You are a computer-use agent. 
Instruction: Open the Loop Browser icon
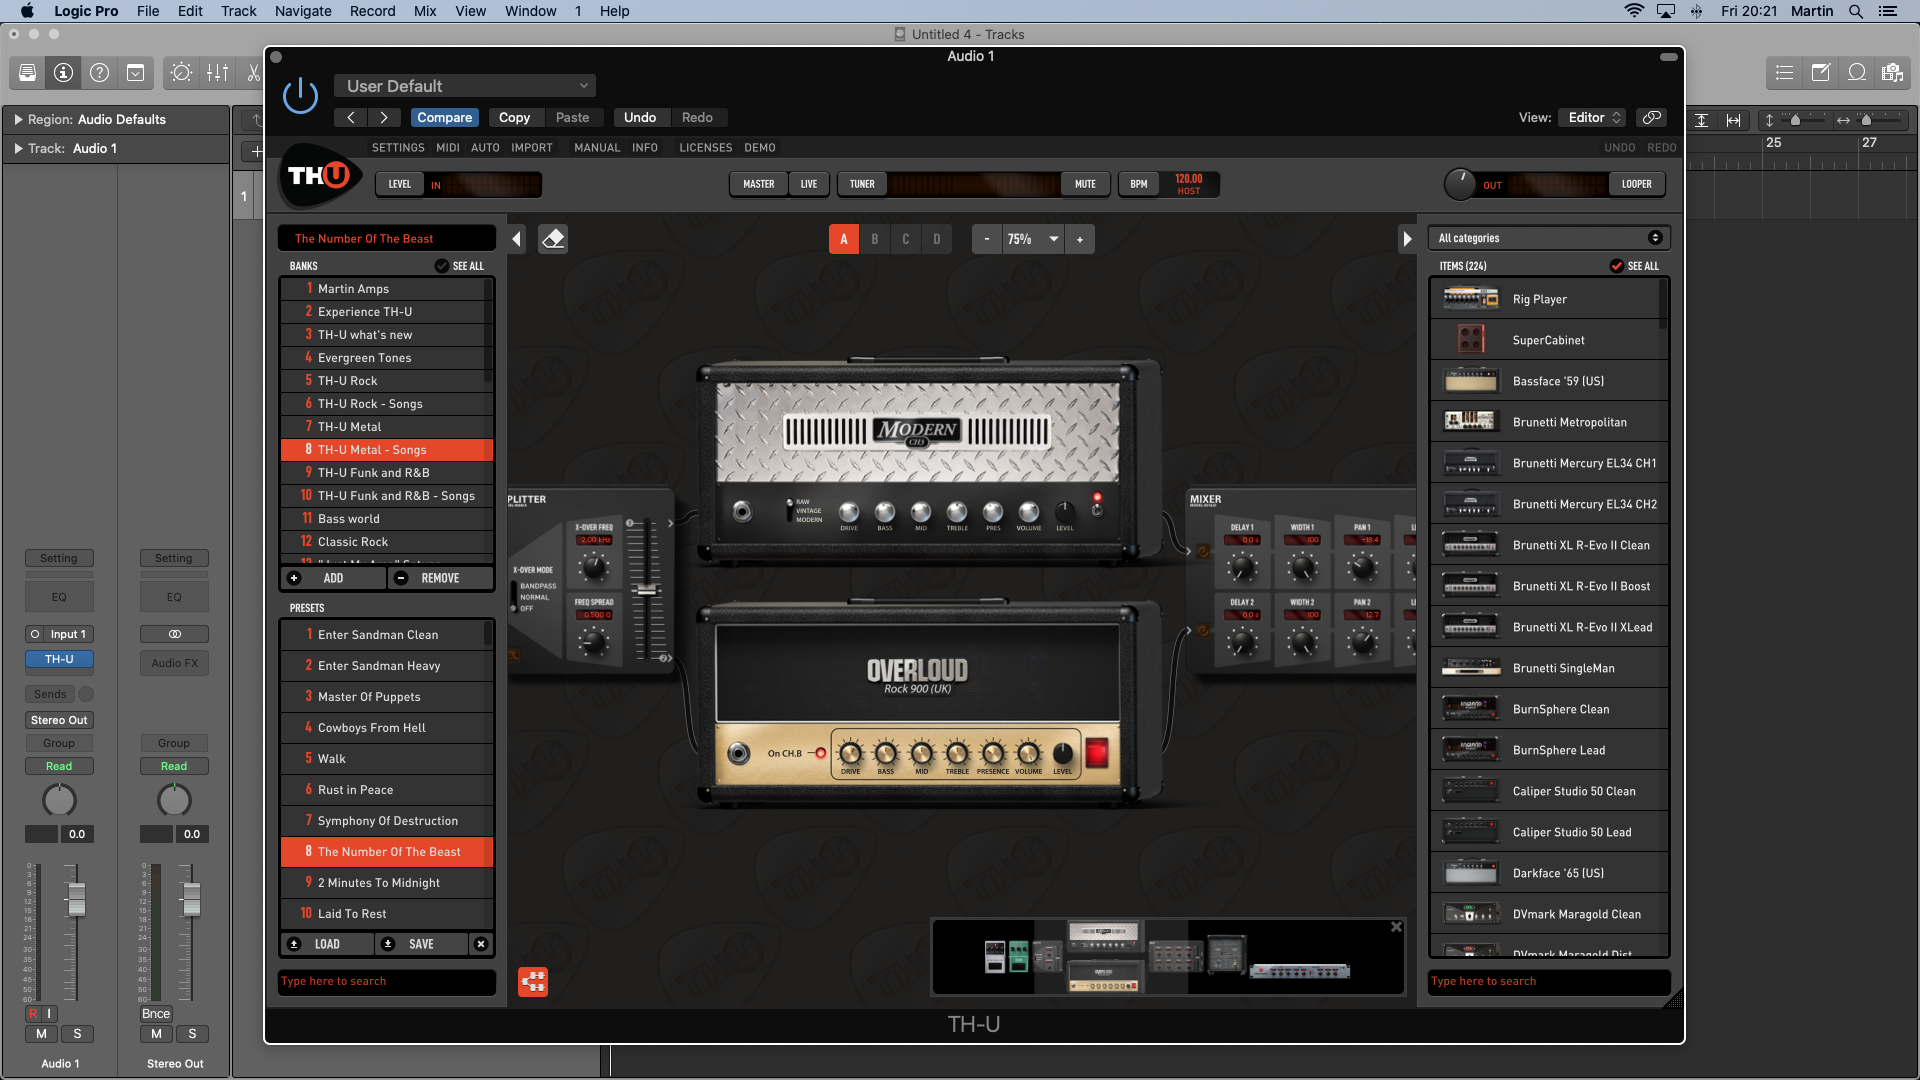click(1857, 72)
